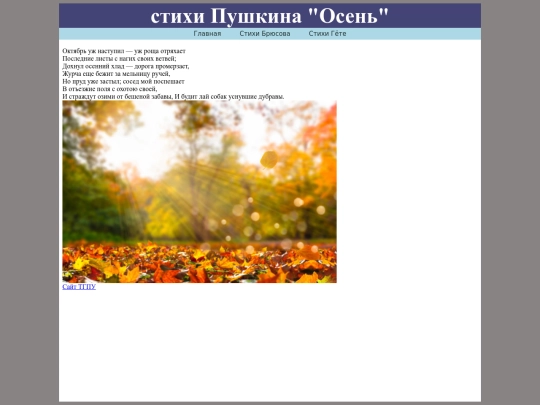Click the line starting И страждут озими

(173, 96)
